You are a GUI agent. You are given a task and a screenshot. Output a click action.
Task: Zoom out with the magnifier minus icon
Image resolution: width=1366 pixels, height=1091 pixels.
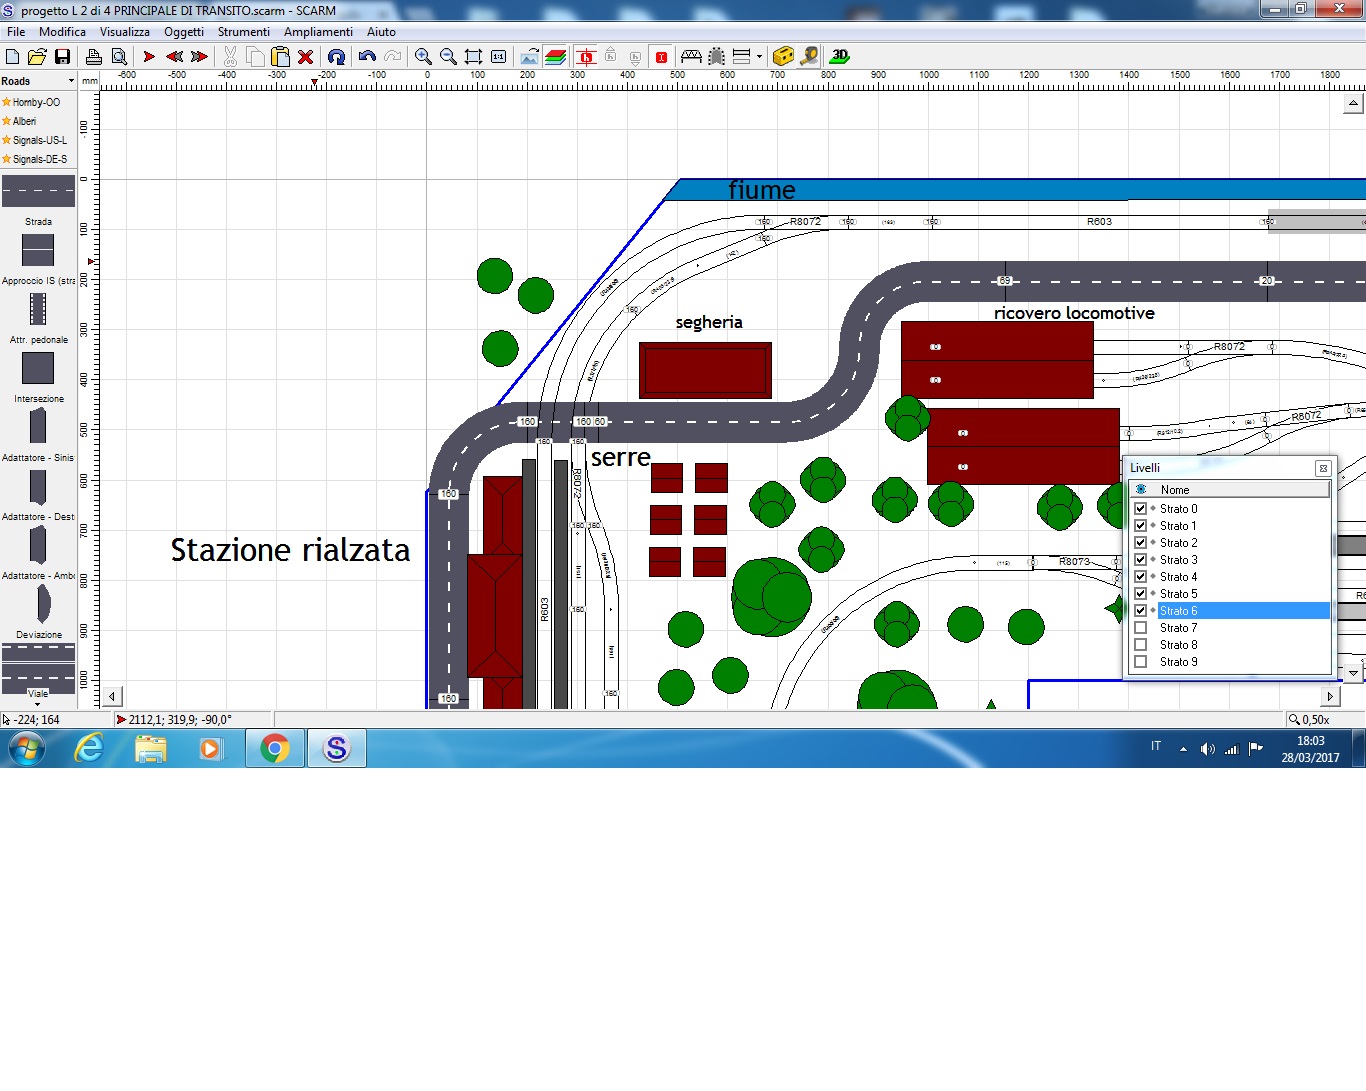coord(448,57)
